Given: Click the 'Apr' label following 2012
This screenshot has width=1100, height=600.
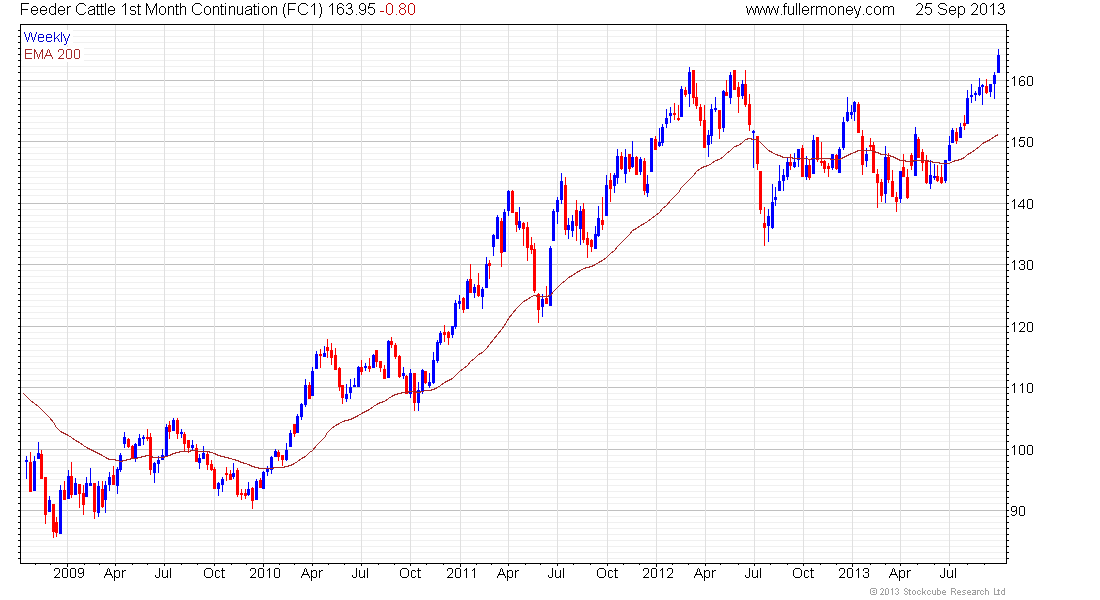Looking at the screenshot, I should [x=704, y=573].
